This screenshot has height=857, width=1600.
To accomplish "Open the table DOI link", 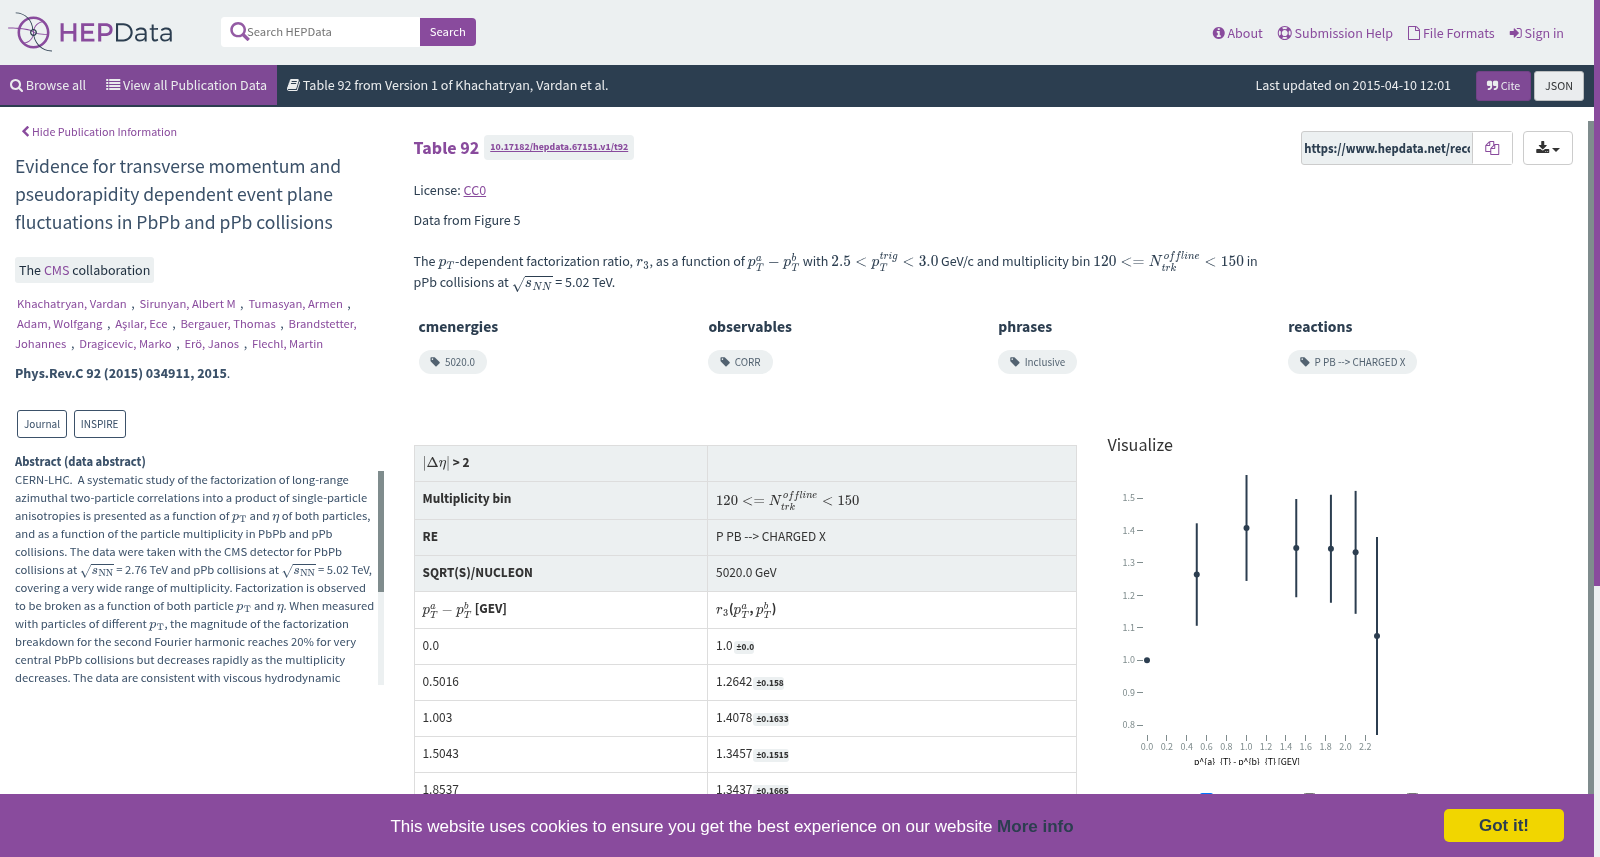I will point(559,147).
